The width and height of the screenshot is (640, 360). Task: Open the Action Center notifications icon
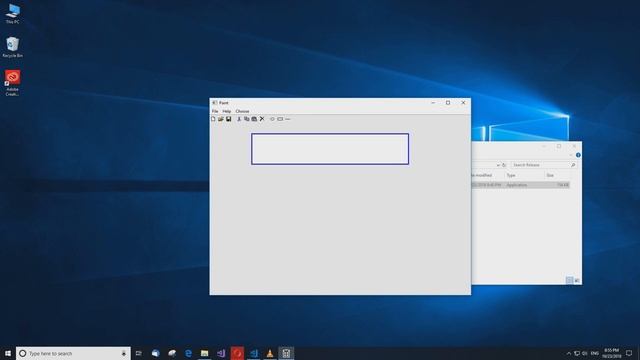629,353
